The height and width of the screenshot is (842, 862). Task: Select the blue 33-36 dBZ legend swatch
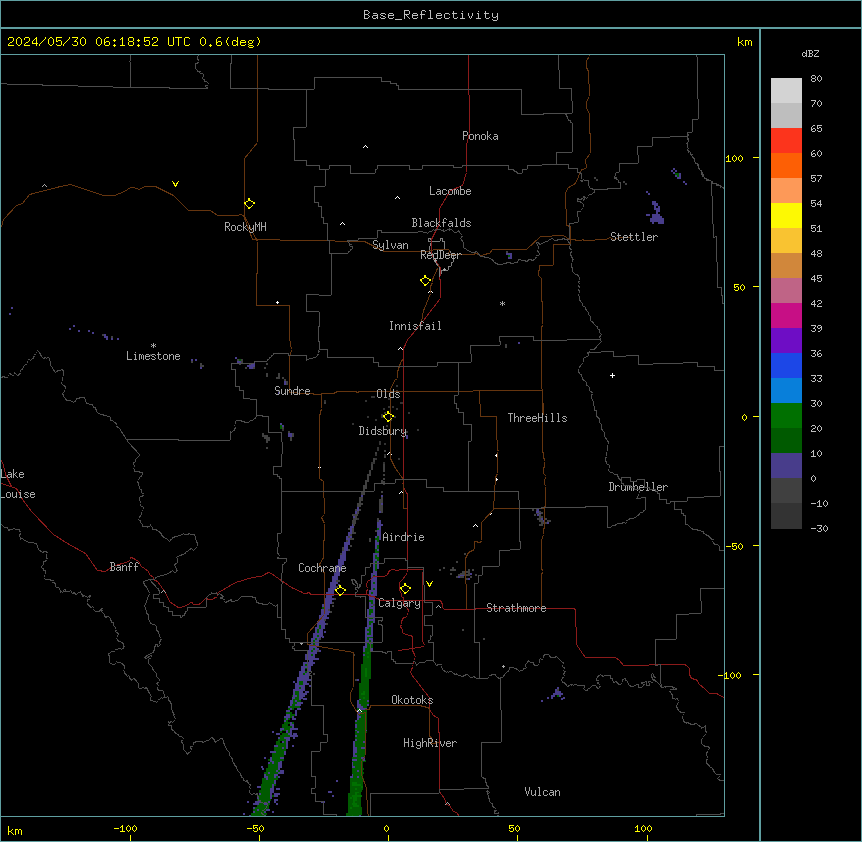tap(786, 365)
